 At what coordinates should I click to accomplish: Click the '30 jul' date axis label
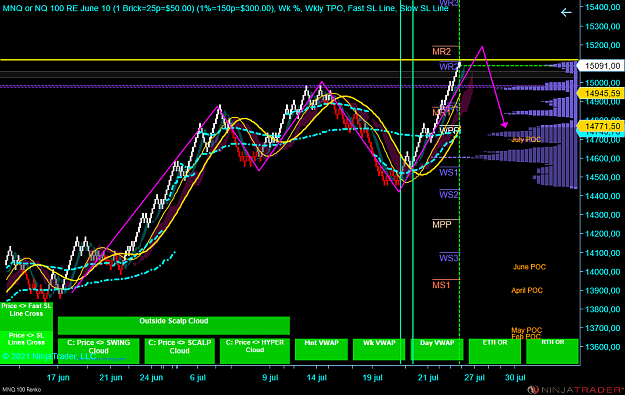click(515, 377)
